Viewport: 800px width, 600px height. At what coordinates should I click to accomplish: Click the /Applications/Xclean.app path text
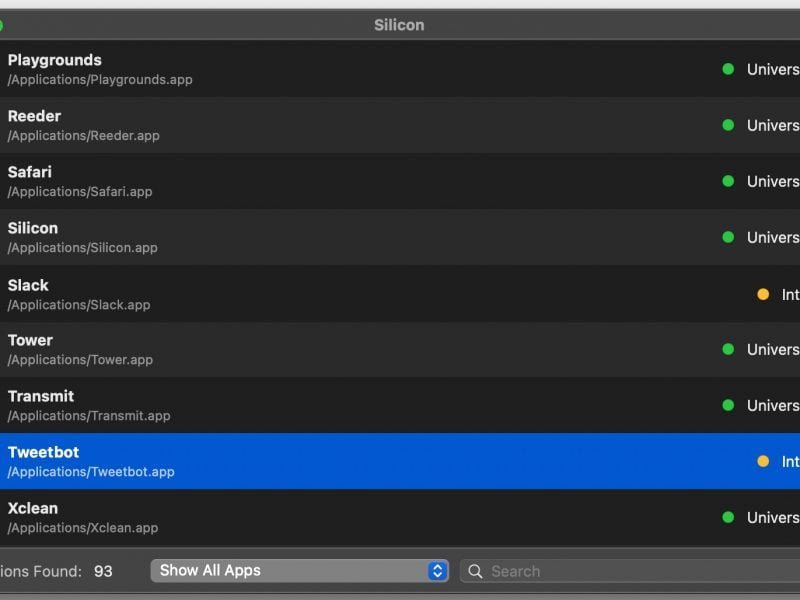tap(83, 528)
